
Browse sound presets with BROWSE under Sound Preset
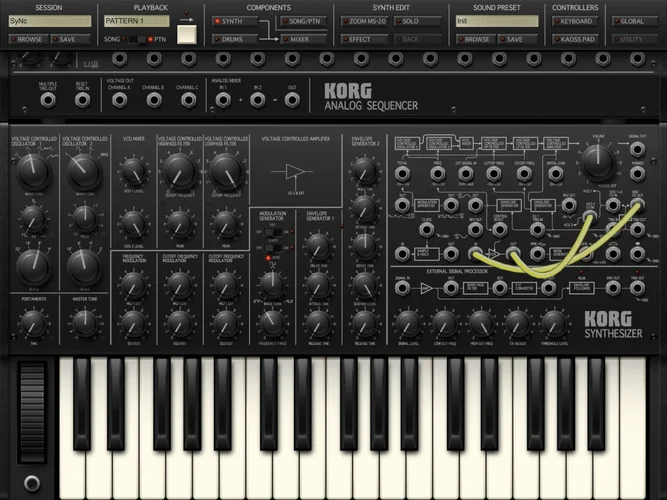[x=476, y=39]
